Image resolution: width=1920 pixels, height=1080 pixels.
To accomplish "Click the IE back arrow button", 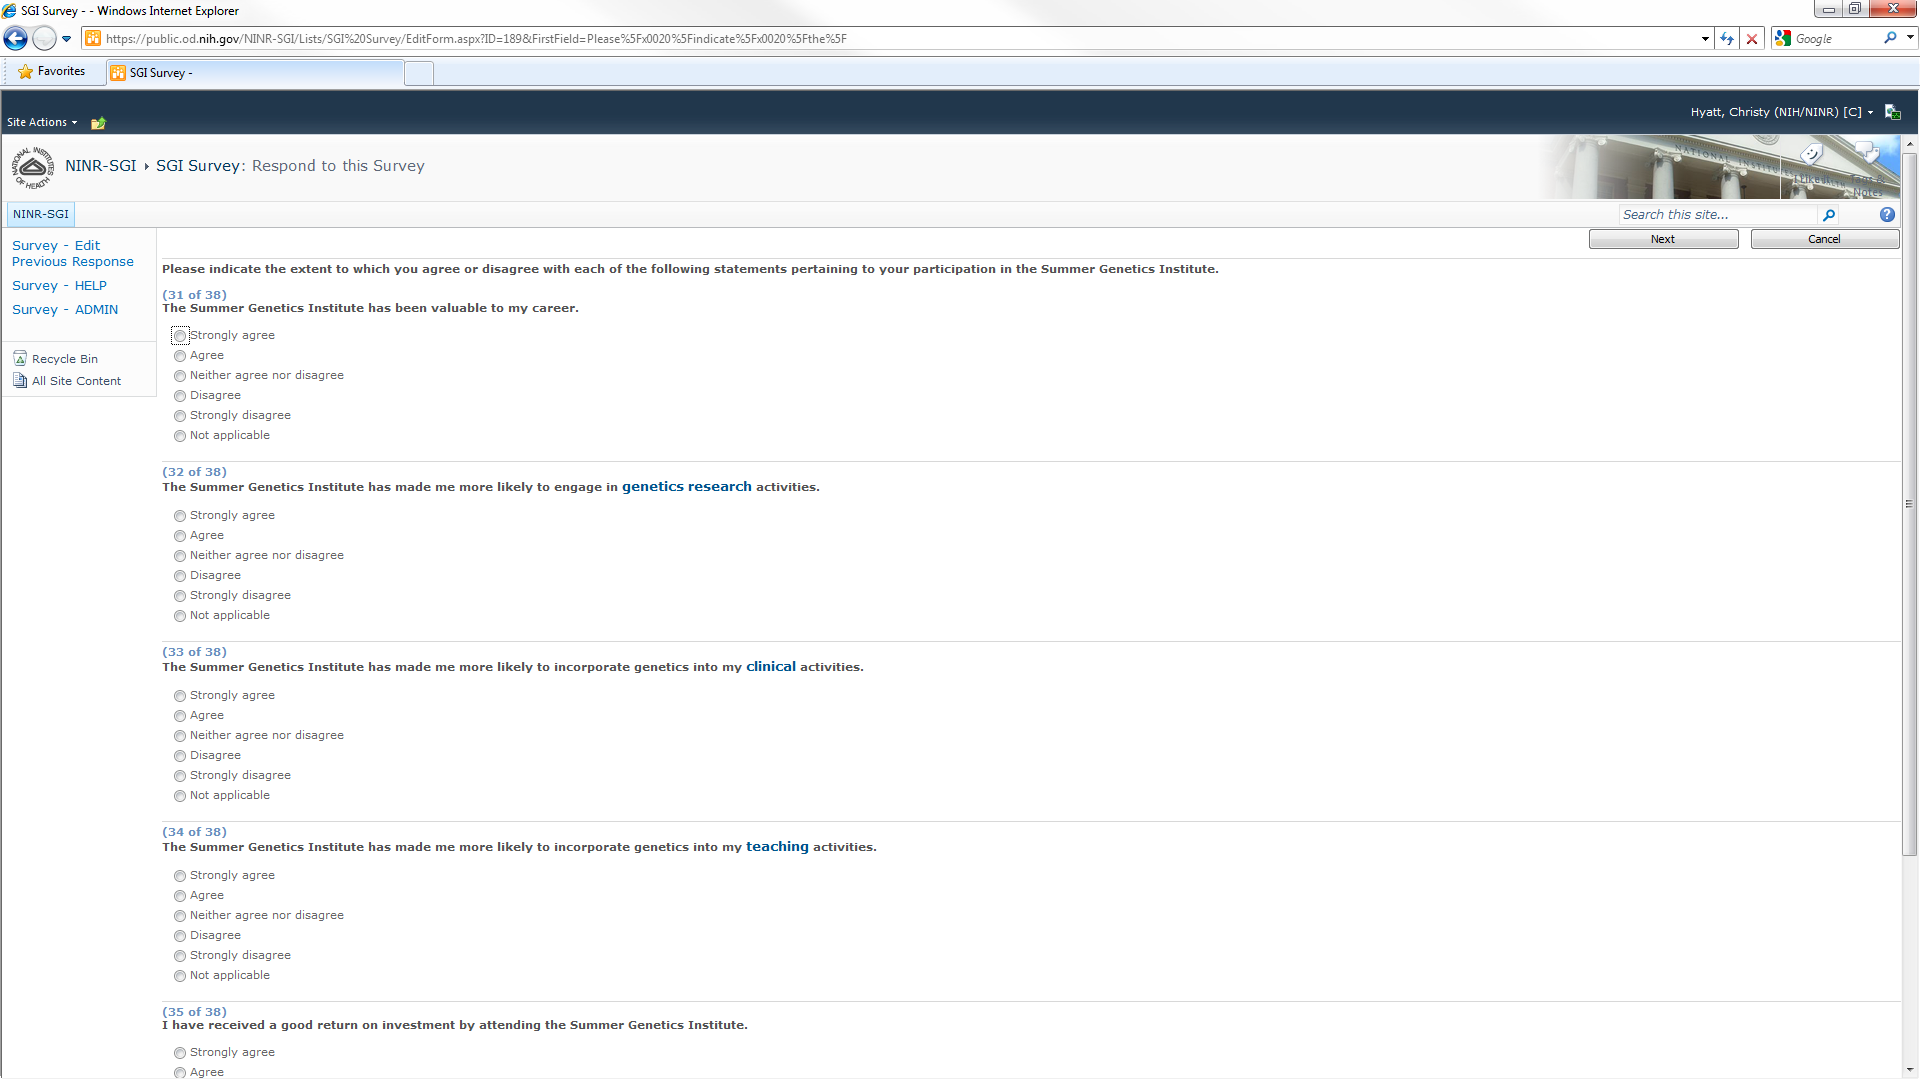I will [16, 39].
